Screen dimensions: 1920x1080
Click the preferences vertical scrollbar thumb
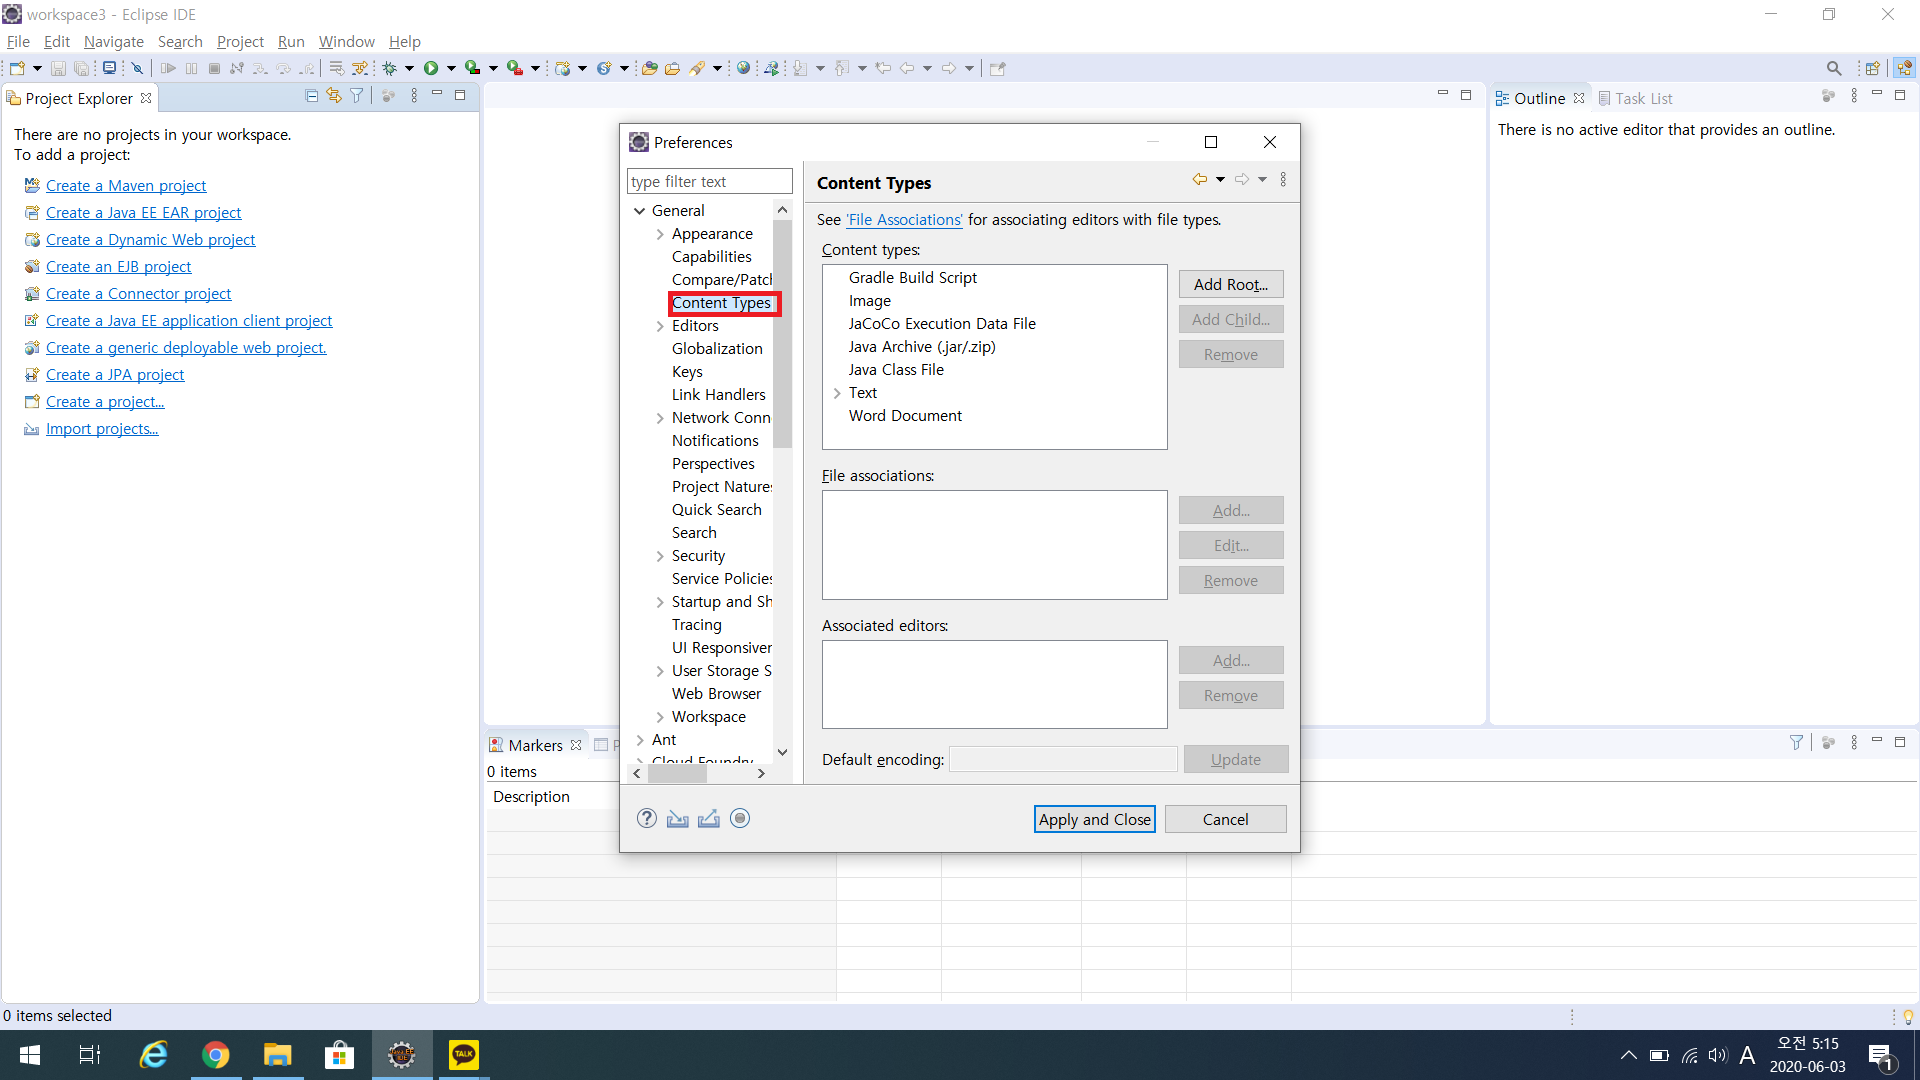tap(782, 335)
